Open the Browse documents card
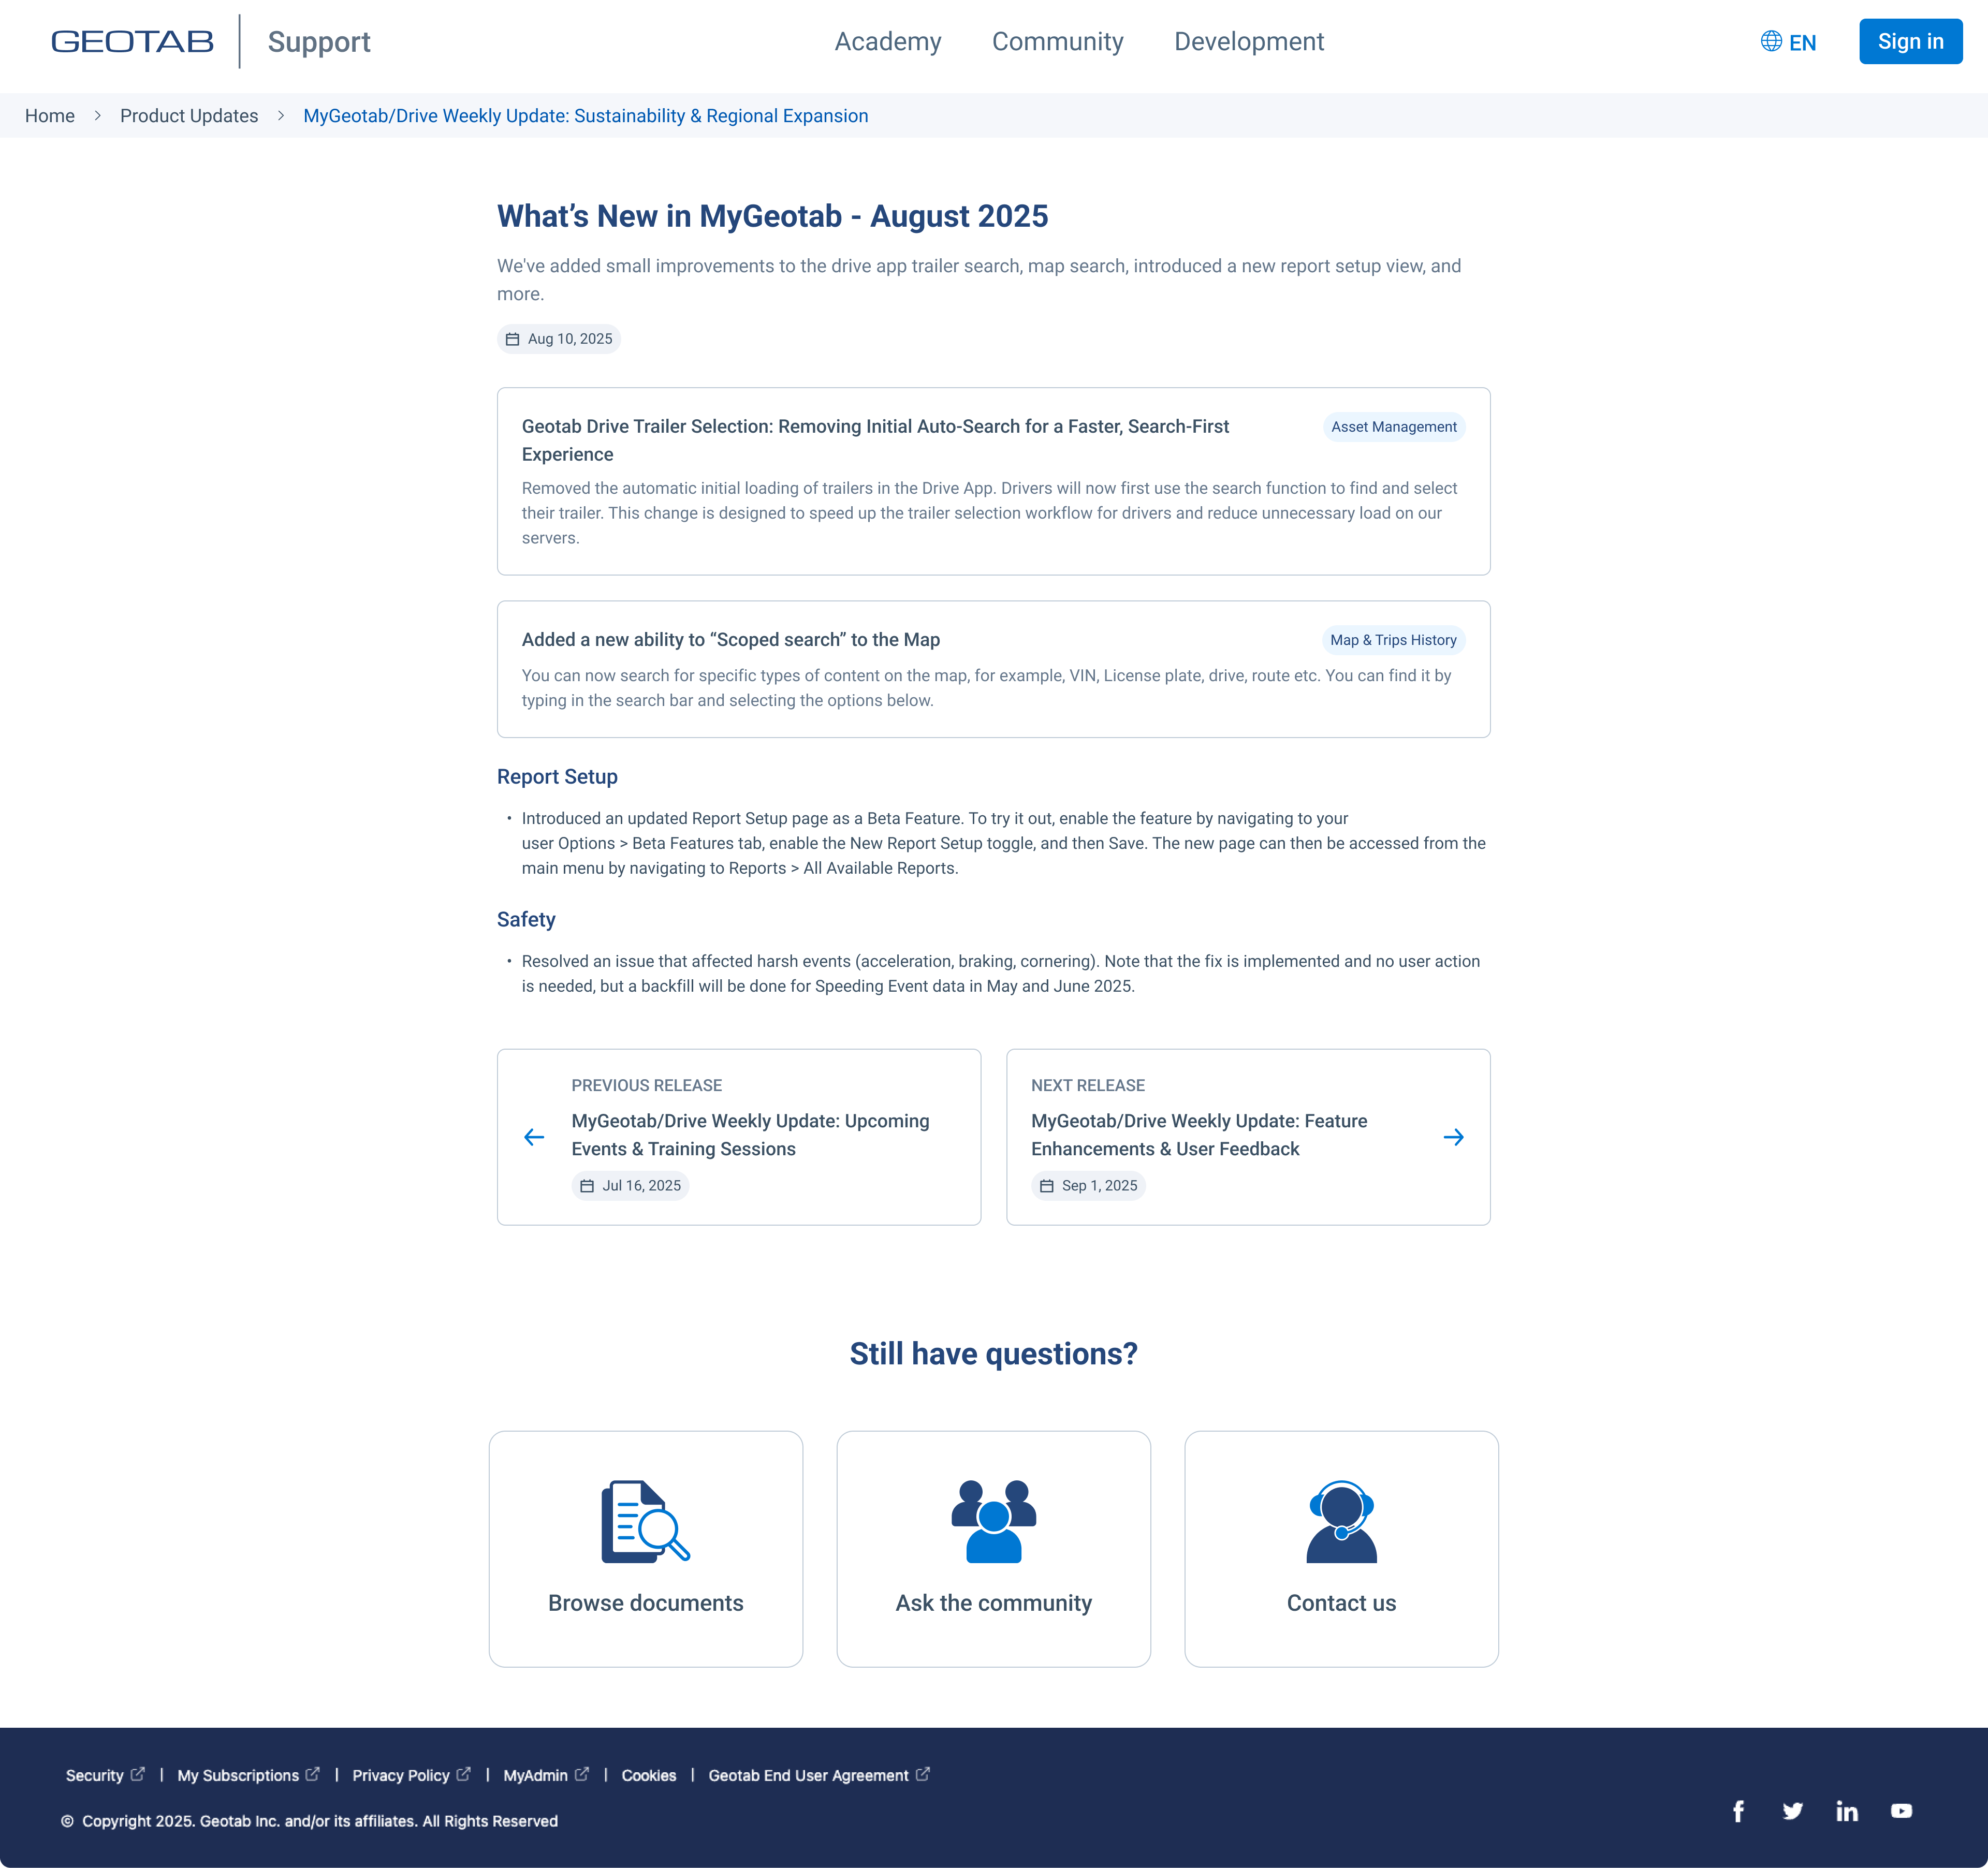Screen dimensions: 1988x1868 pos(646,1549)
